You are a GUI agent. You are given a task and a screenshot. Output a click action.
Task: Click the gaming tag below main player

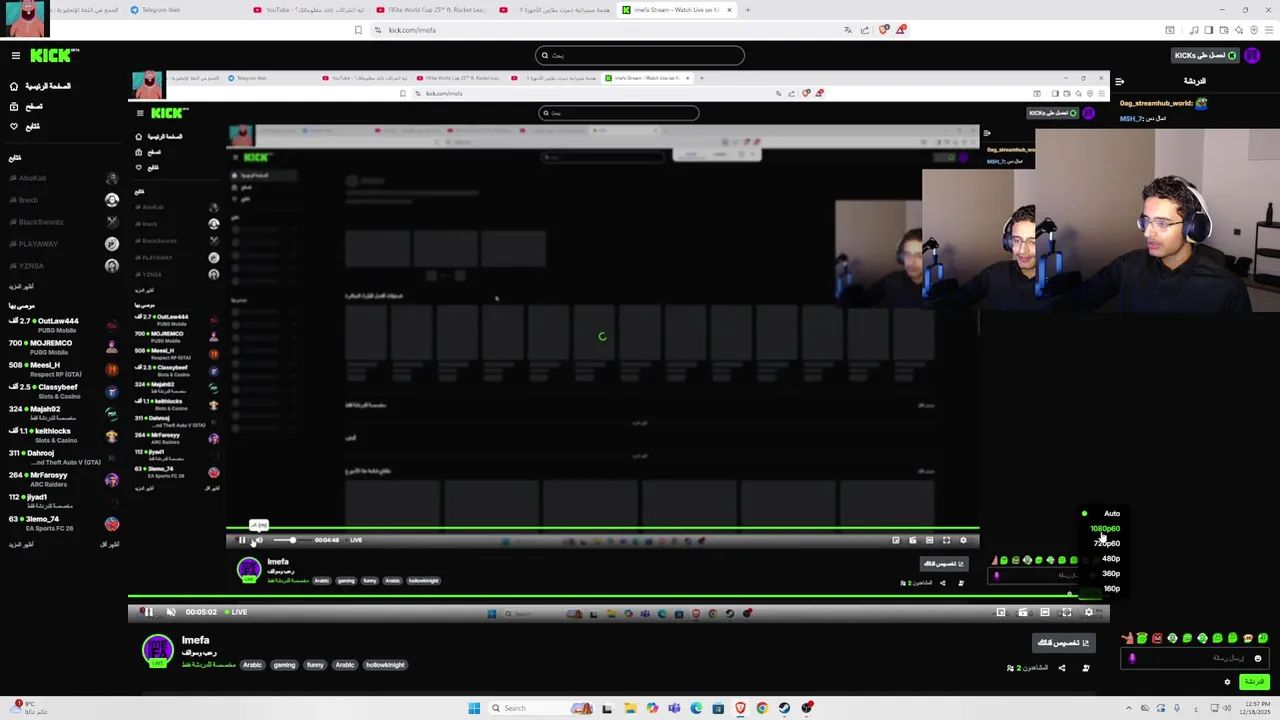coord(284,665)
